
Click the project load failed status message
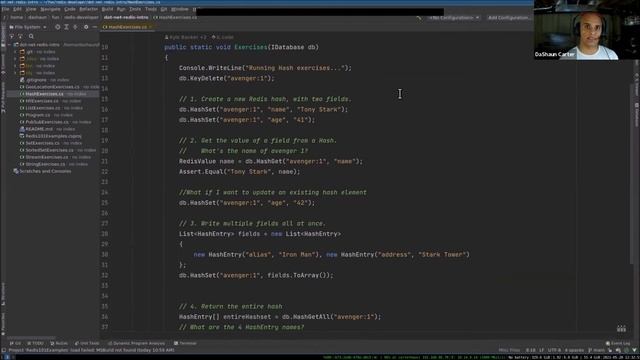click(91, 350)
